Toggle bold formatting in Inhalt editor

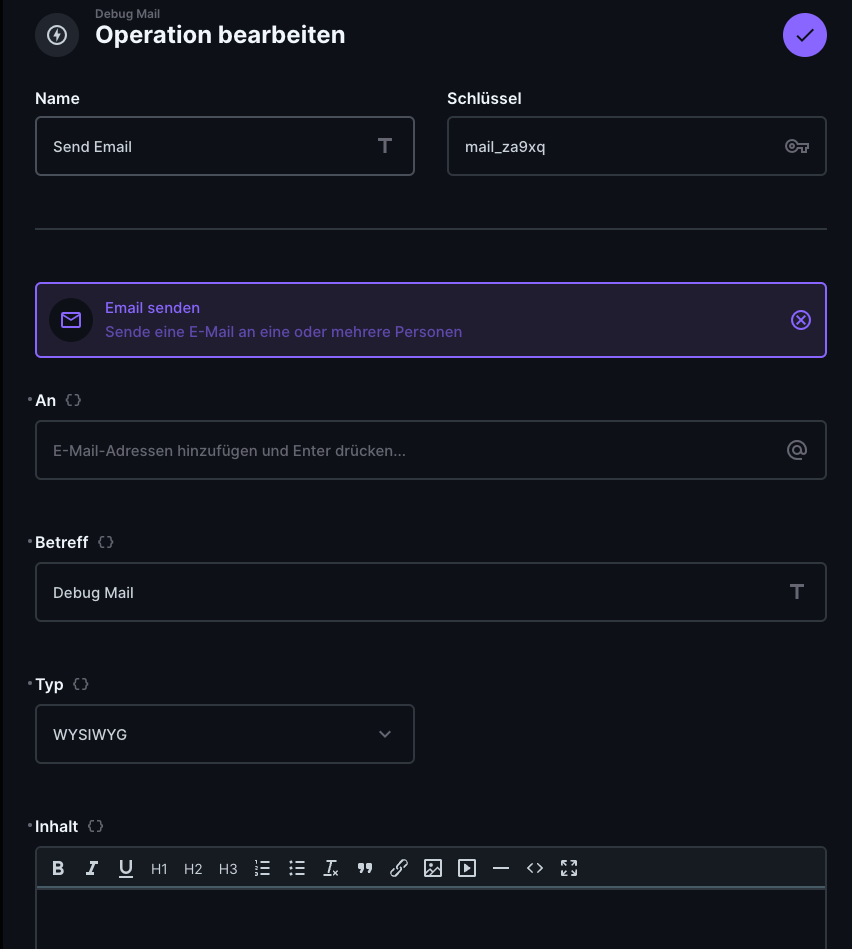click(58, 868)
